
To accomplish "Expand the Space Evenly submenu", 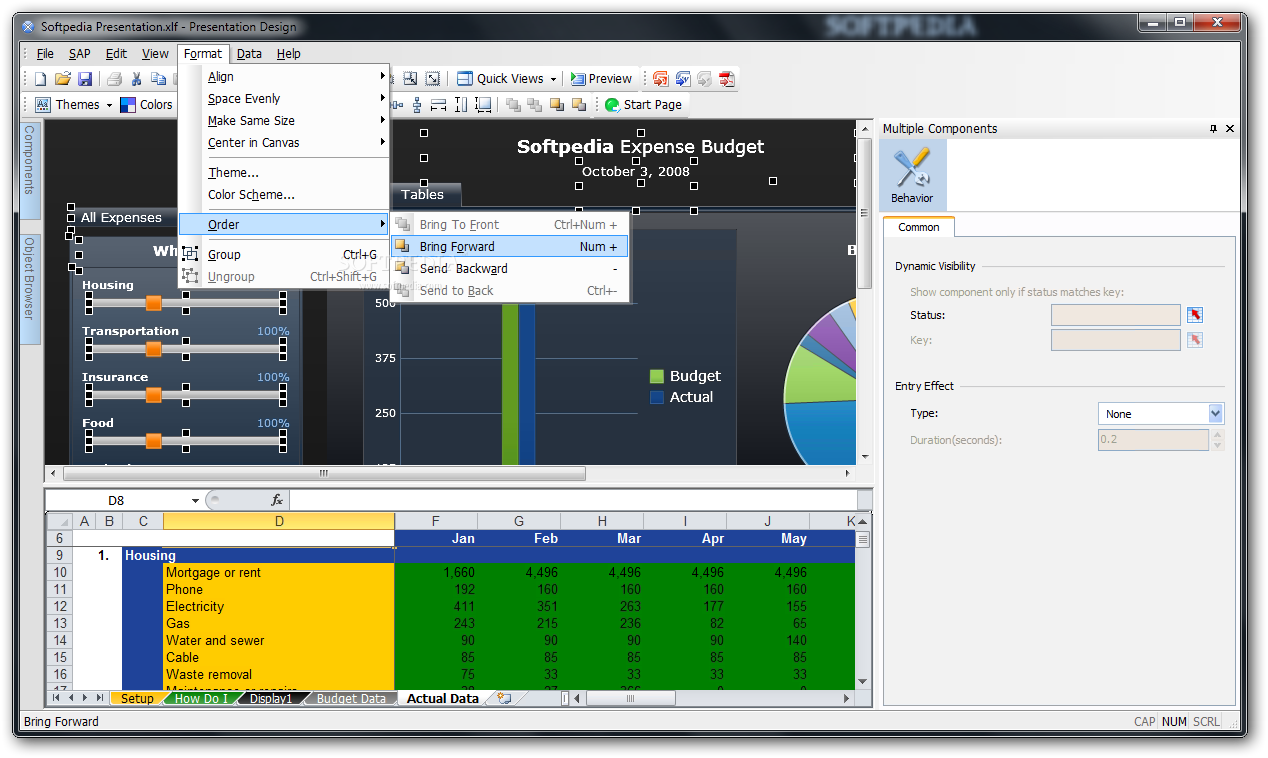I will [283, 99].
